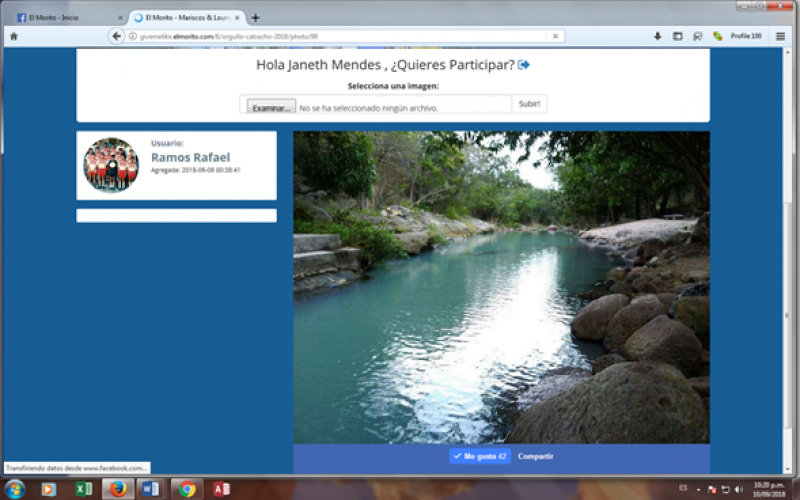Viewport: 800px width, 500px height.
Task: Open Google Chrome from the taskbar
Action: (186, 489)
